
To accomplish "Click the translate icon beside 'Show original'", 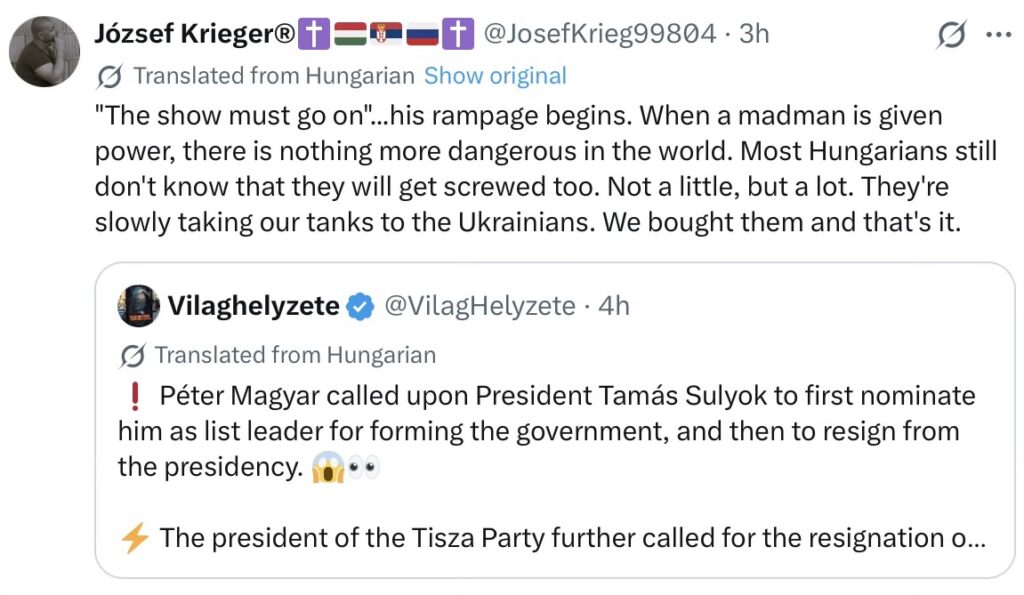I will pos(111,76).
